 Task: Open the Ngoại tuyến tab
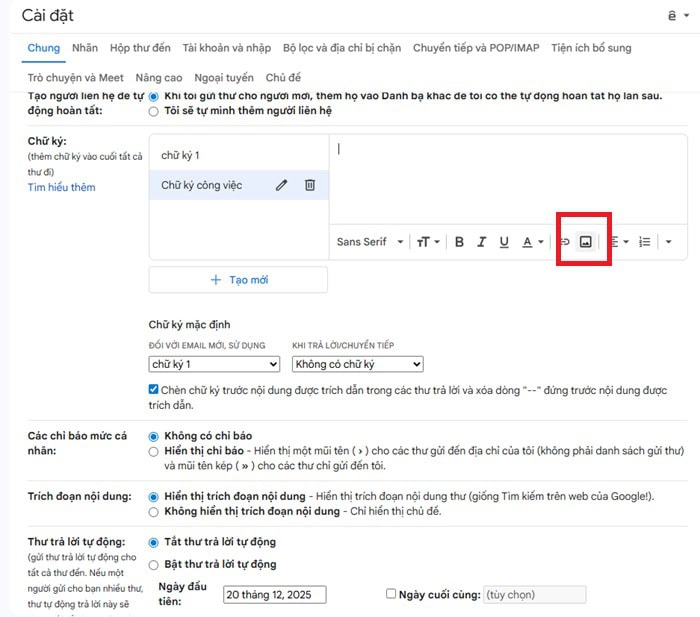pos(224,78)
